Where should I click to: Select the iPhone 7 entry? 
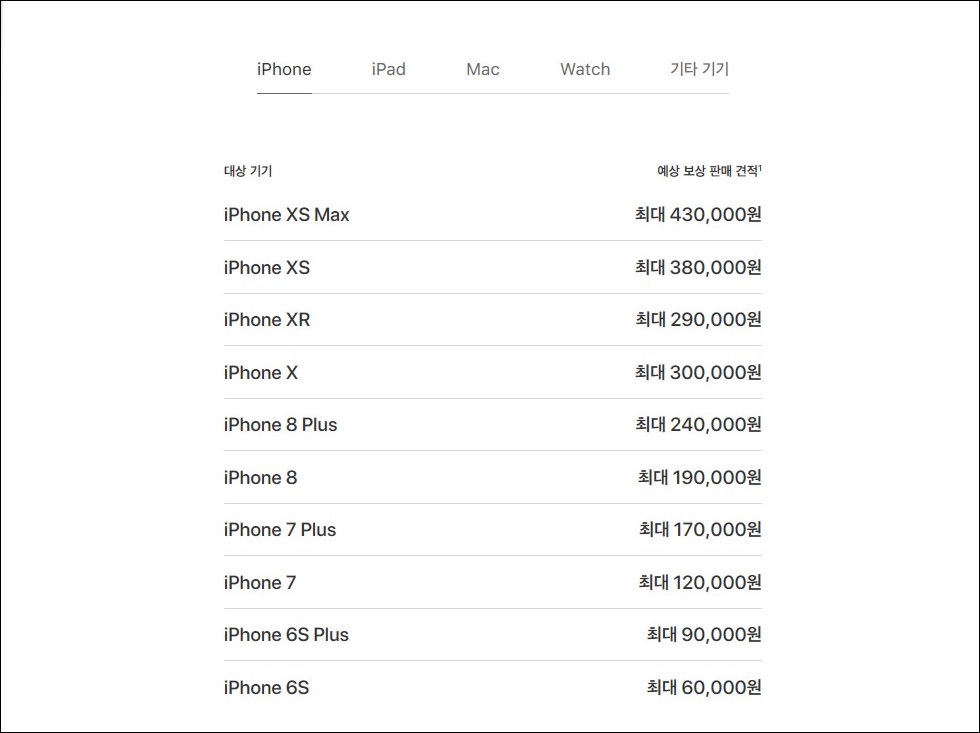tap(260, 582)
